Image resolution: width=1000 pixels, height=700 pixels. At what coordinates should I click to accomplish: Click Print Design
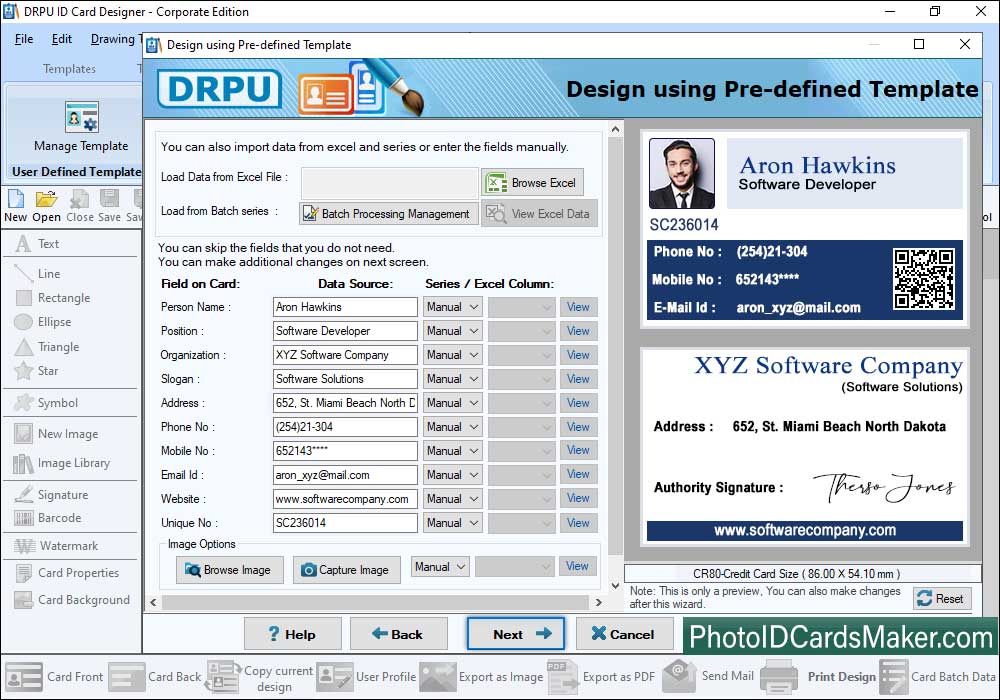[819, 676]
